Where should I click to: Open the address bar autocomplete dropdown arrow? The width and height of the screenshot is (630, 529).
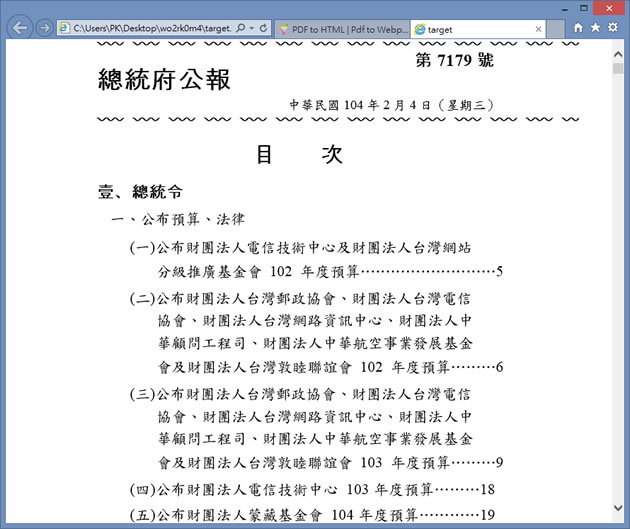click(252, 28)
